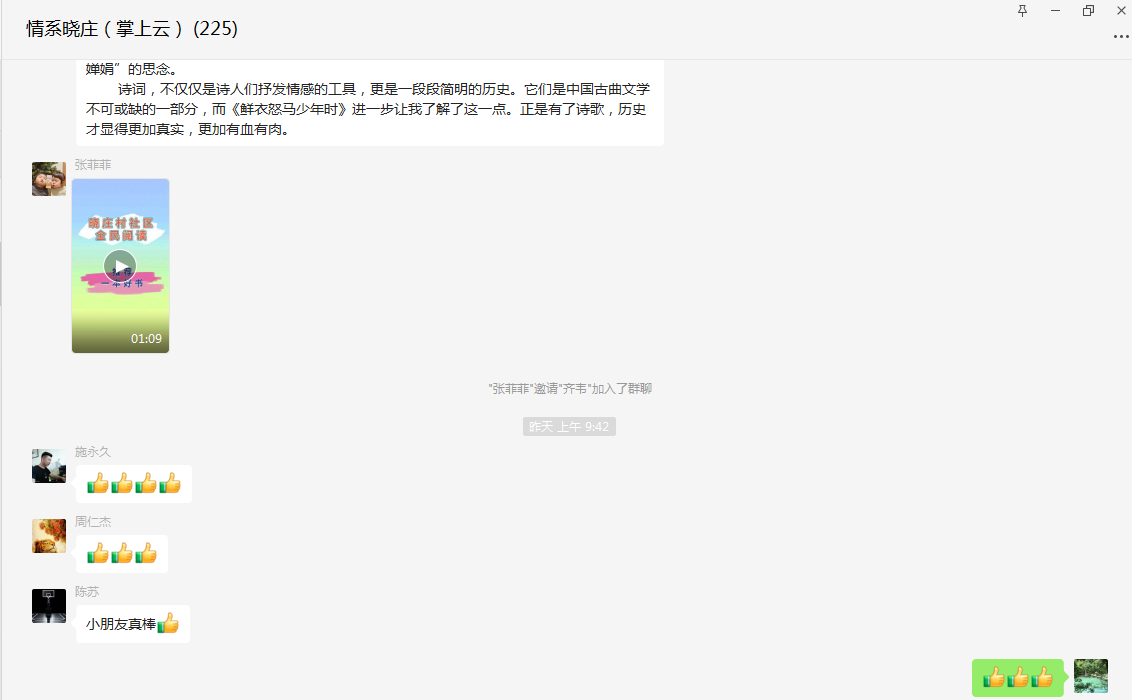Image resolution: width=1132 pixels, height=700 pixels.
Task: Select 周仁杰's three thumbs-up message bubble
Action: (x=121, y=554)
